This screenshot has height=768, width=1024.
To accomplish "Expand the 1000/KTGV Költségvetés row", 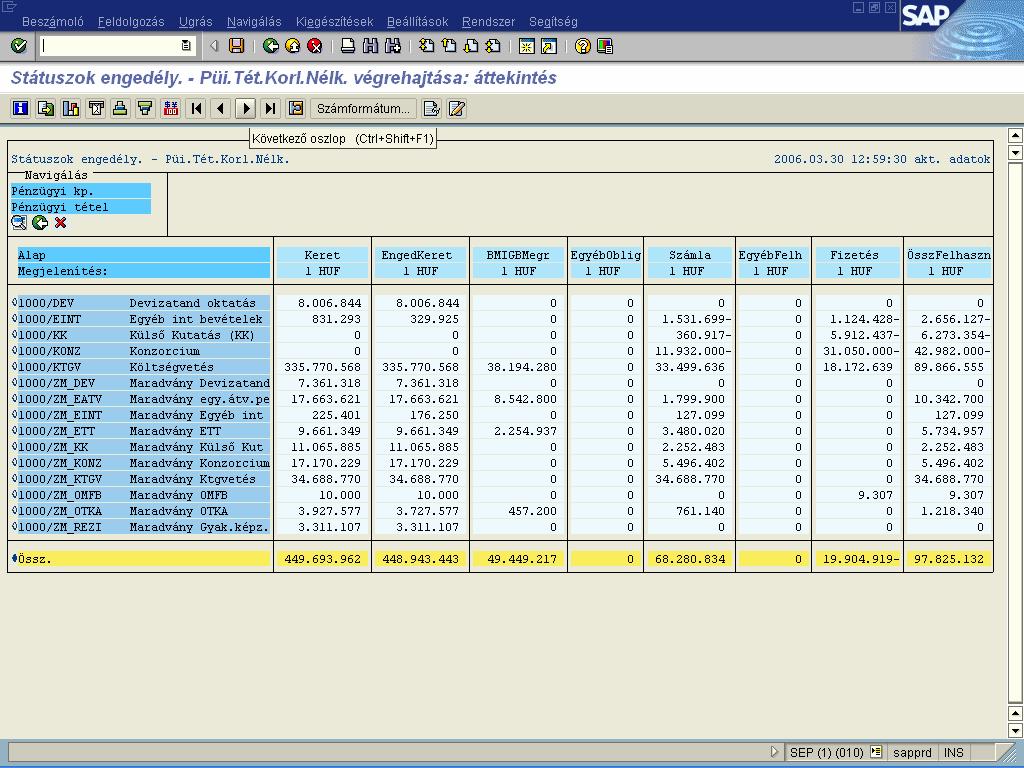I will [x=14, y=366].
